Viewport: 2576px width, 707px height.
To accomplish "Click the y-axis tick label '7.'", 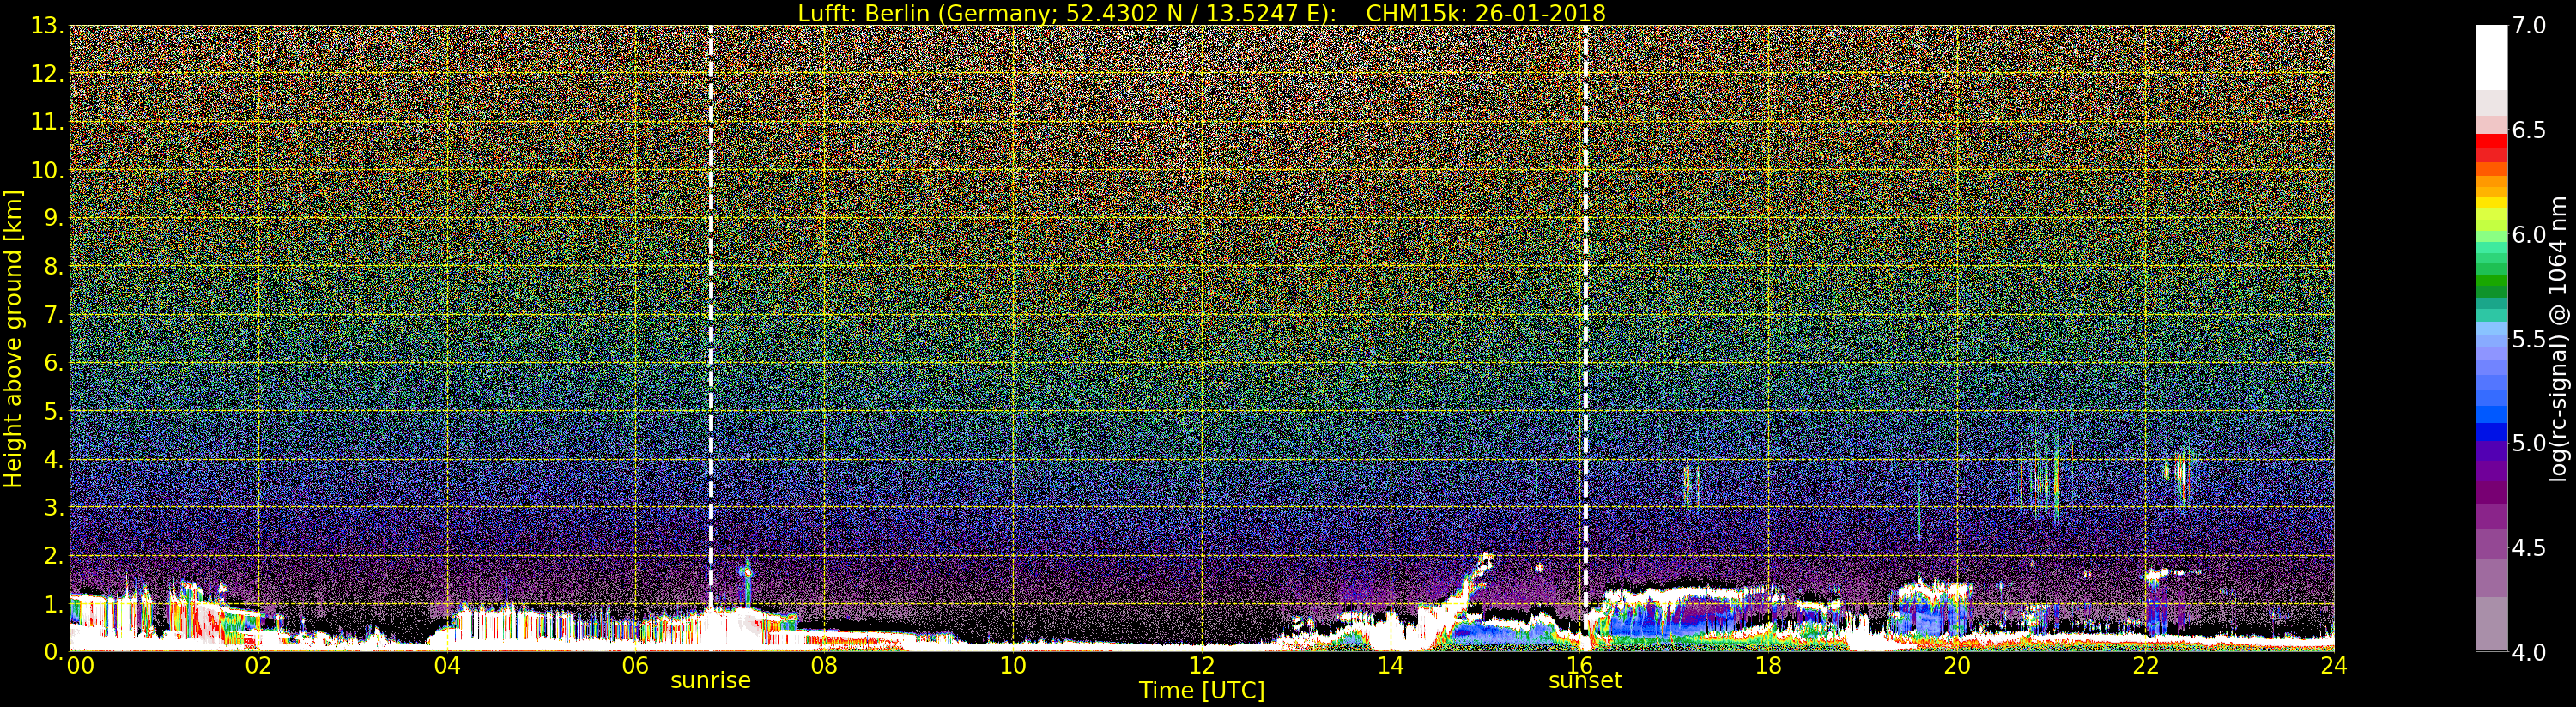I will tap(53, 315).
